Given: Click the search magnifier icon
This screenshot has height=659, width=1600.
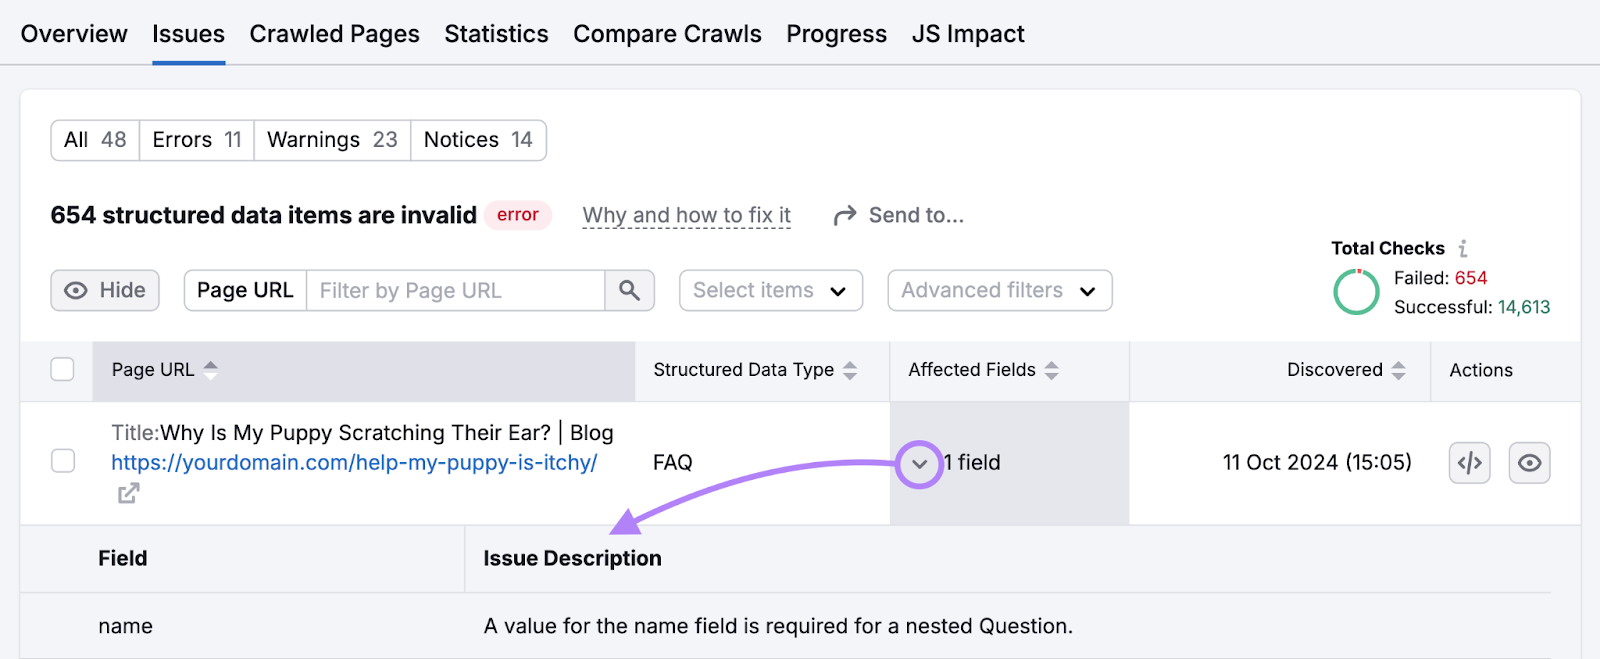Looking at the screenshot, I should [x=629, y=290].
